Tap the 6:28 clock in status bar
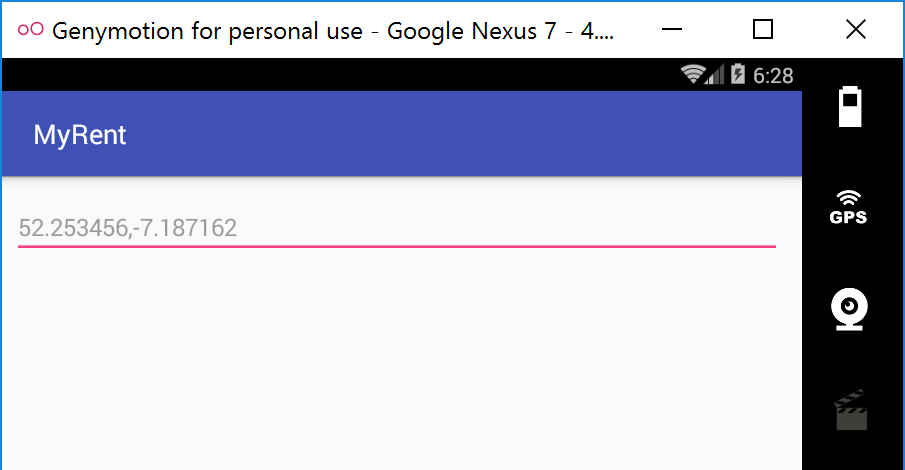This screenshot has width=905, height=470. click(x=773, y=76)
